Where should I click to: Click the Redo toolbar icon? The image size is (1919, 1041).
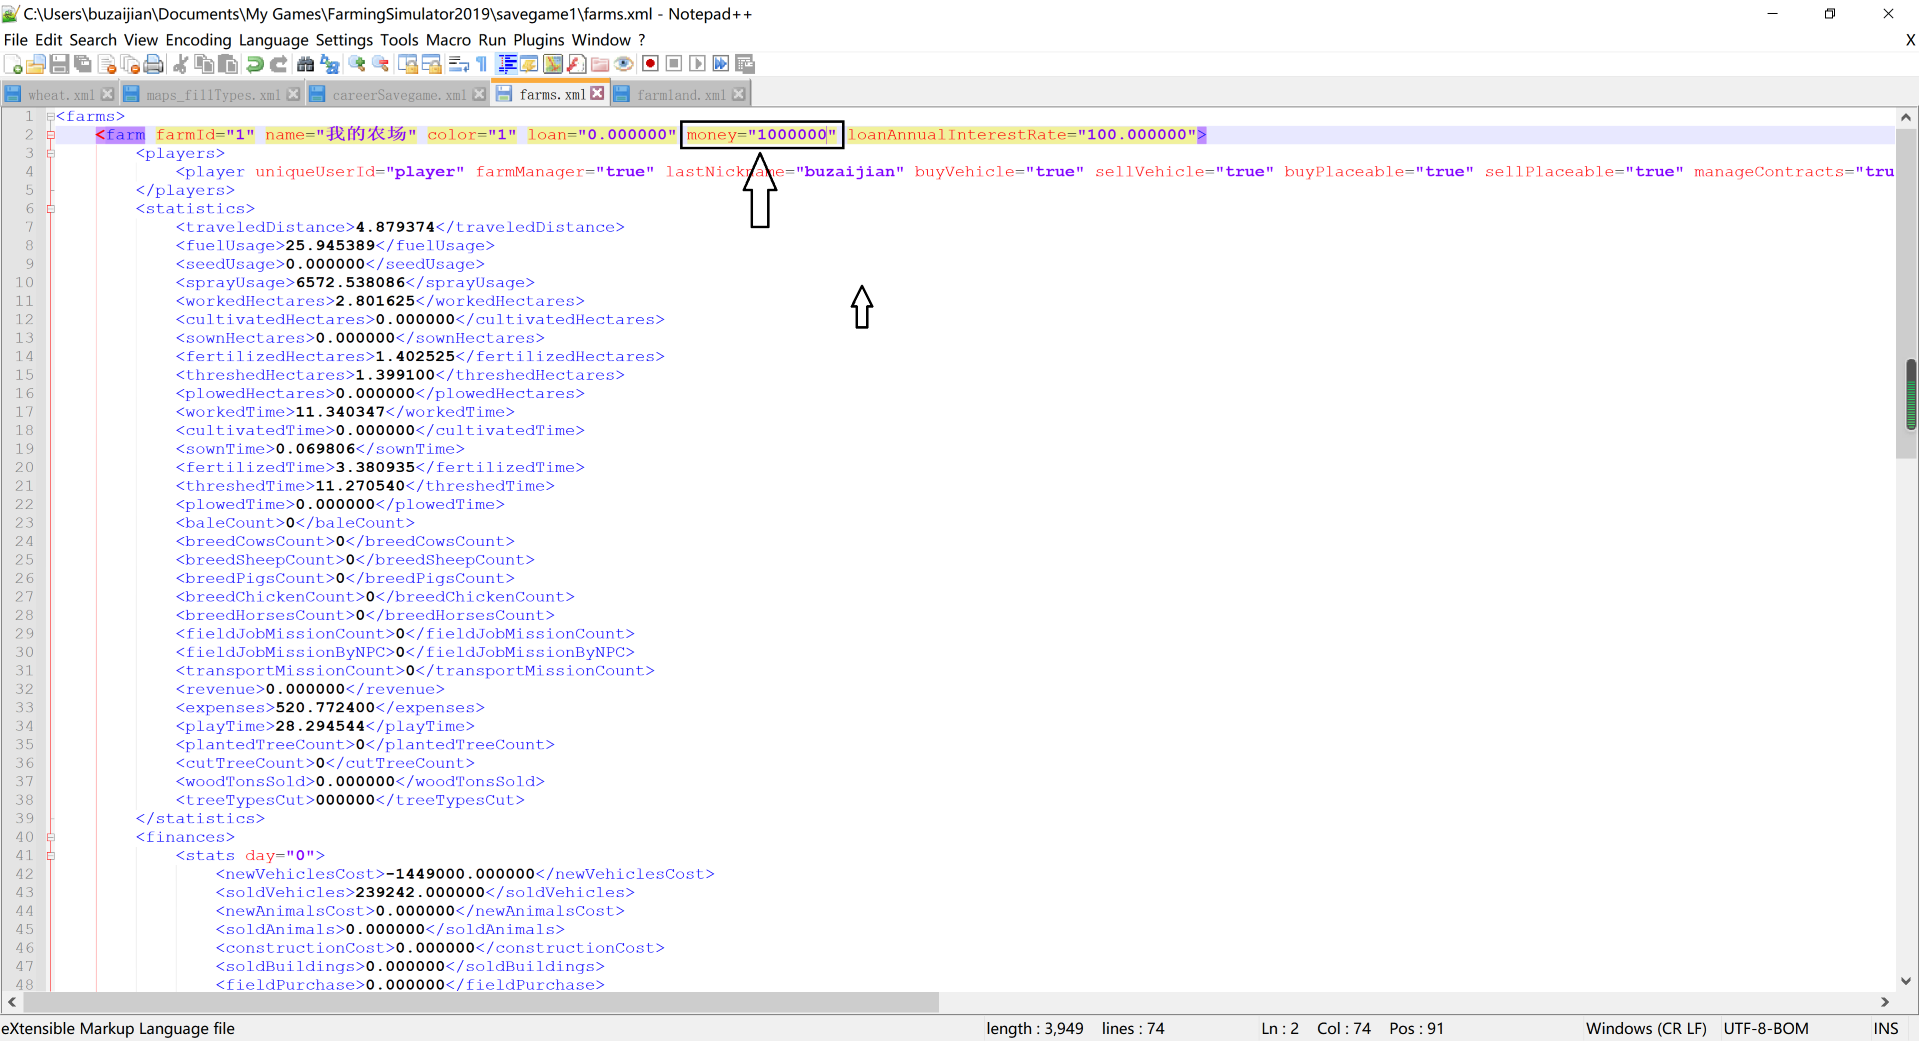[279, 64]
